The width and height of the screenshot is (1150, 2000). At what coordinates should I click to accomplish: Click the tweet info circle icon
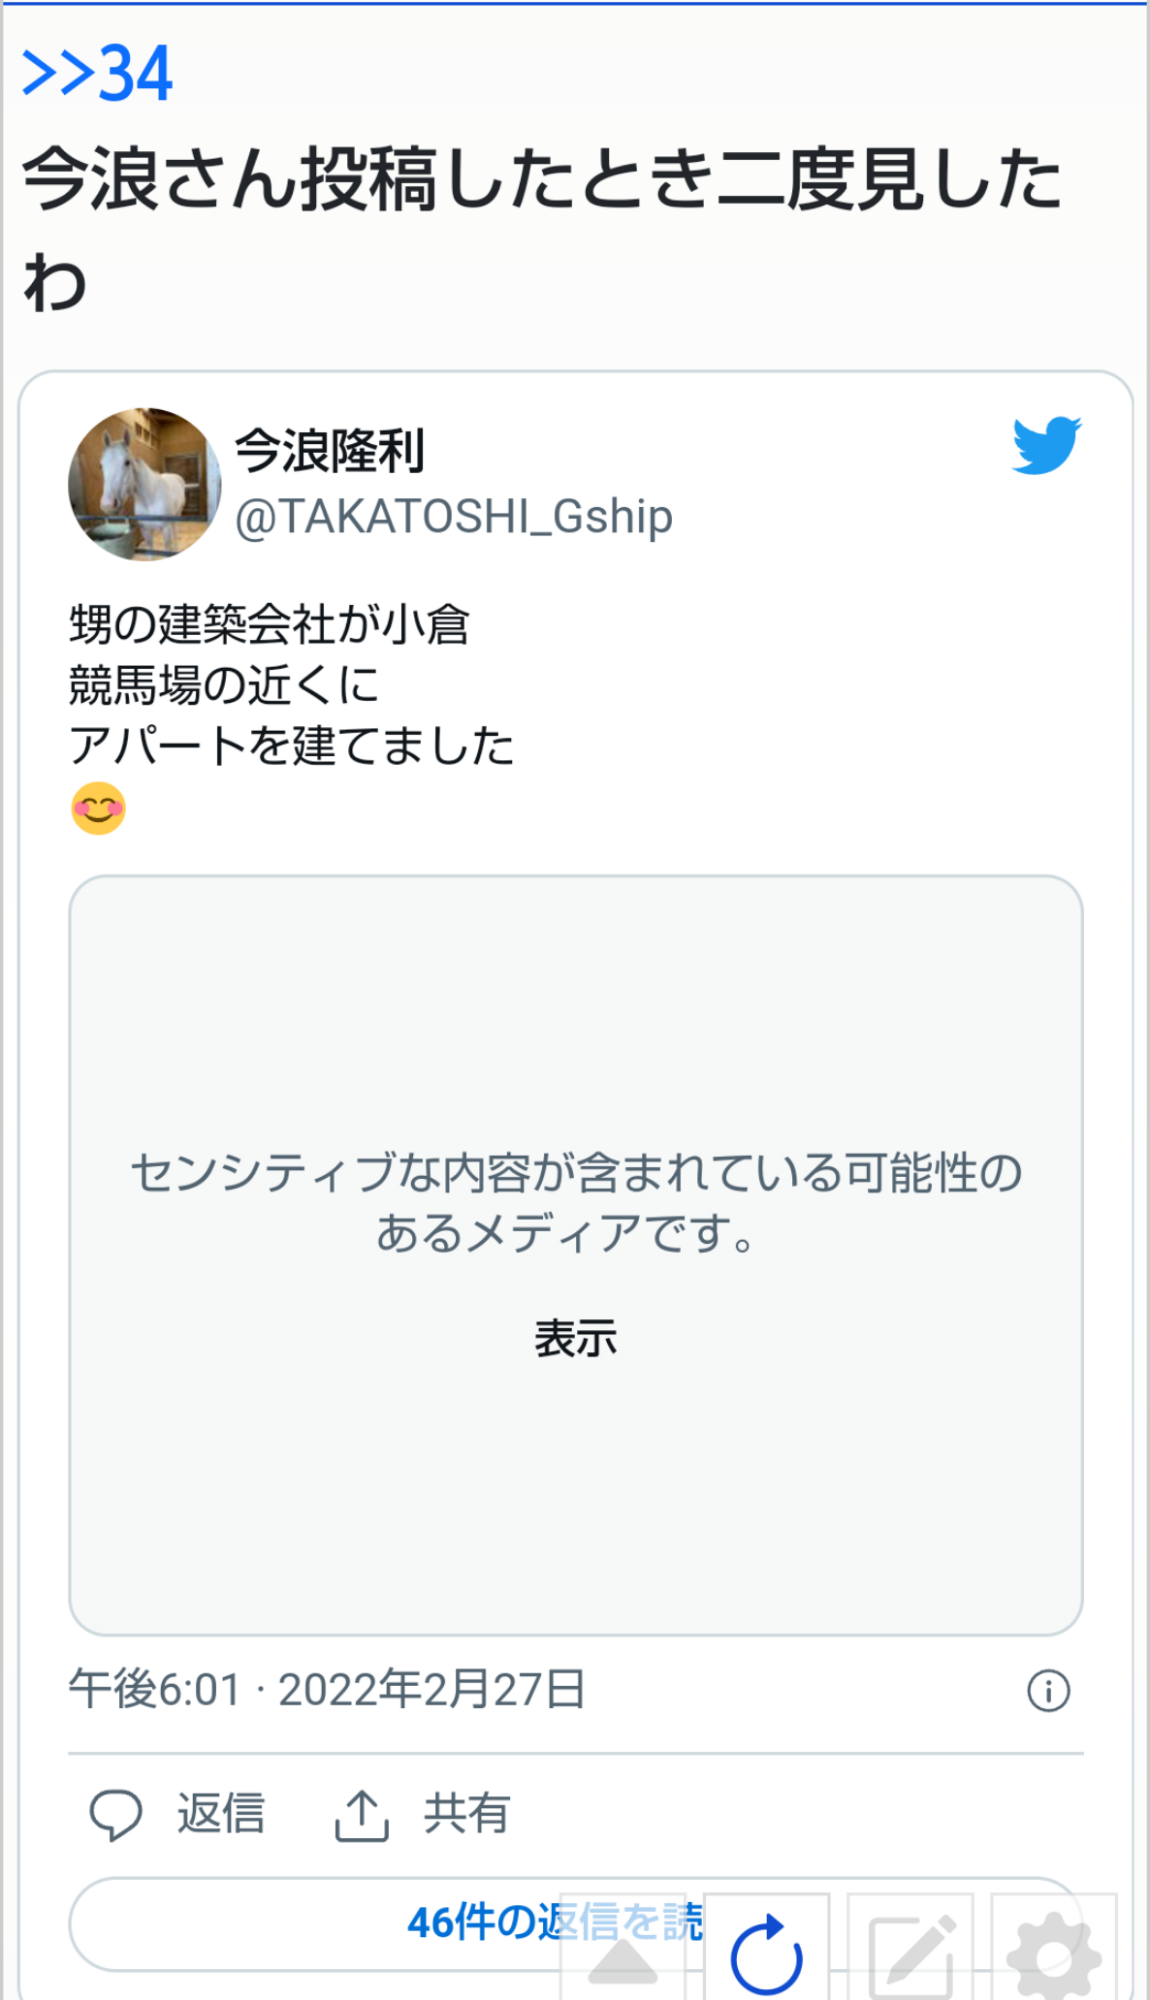pyautogui.click(x=1048, y=1691)
